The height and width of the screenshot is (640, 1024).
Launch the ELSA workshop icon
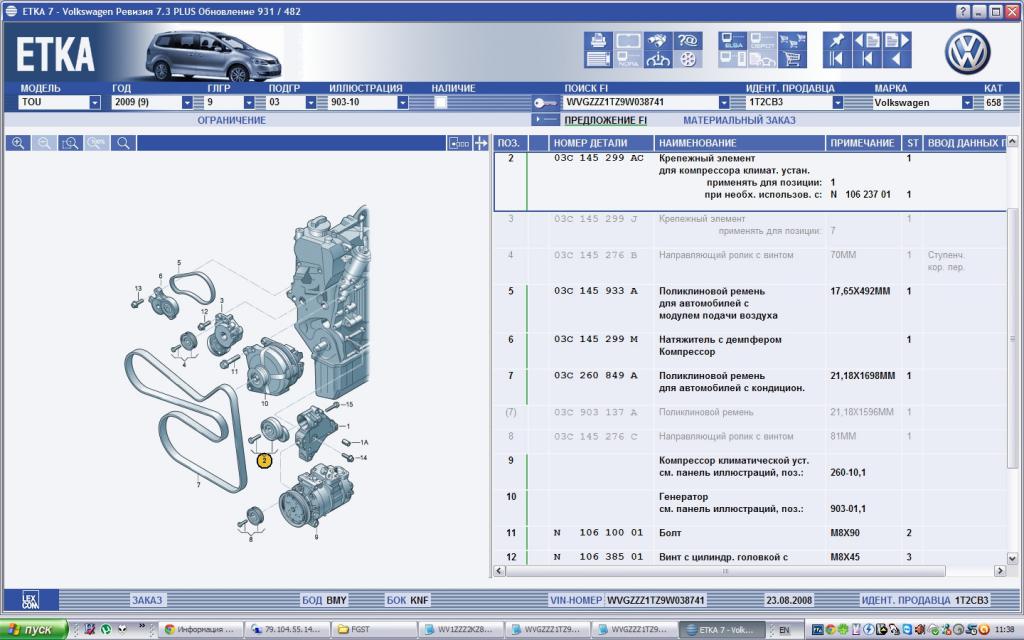733,40
